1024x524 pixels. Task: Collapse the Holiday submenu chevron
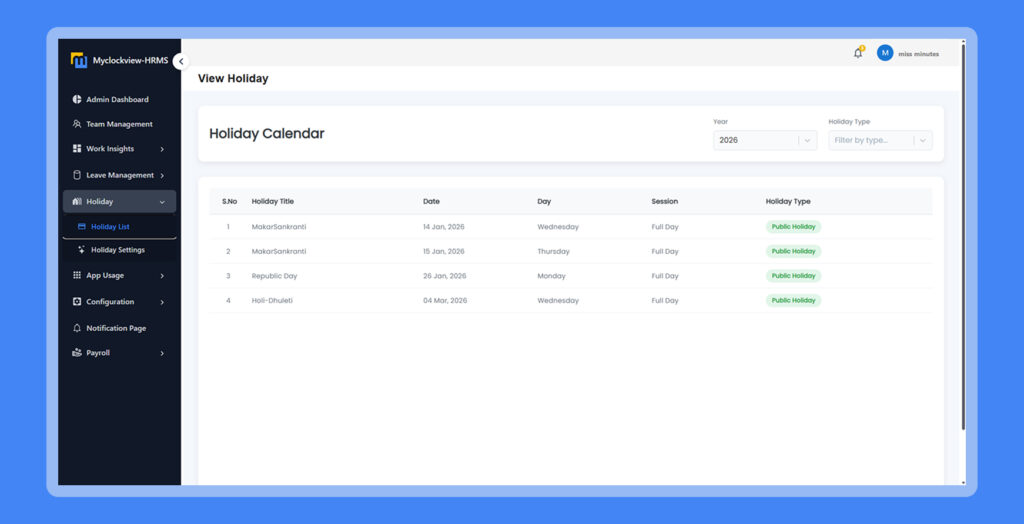click(x=162, y=202)
